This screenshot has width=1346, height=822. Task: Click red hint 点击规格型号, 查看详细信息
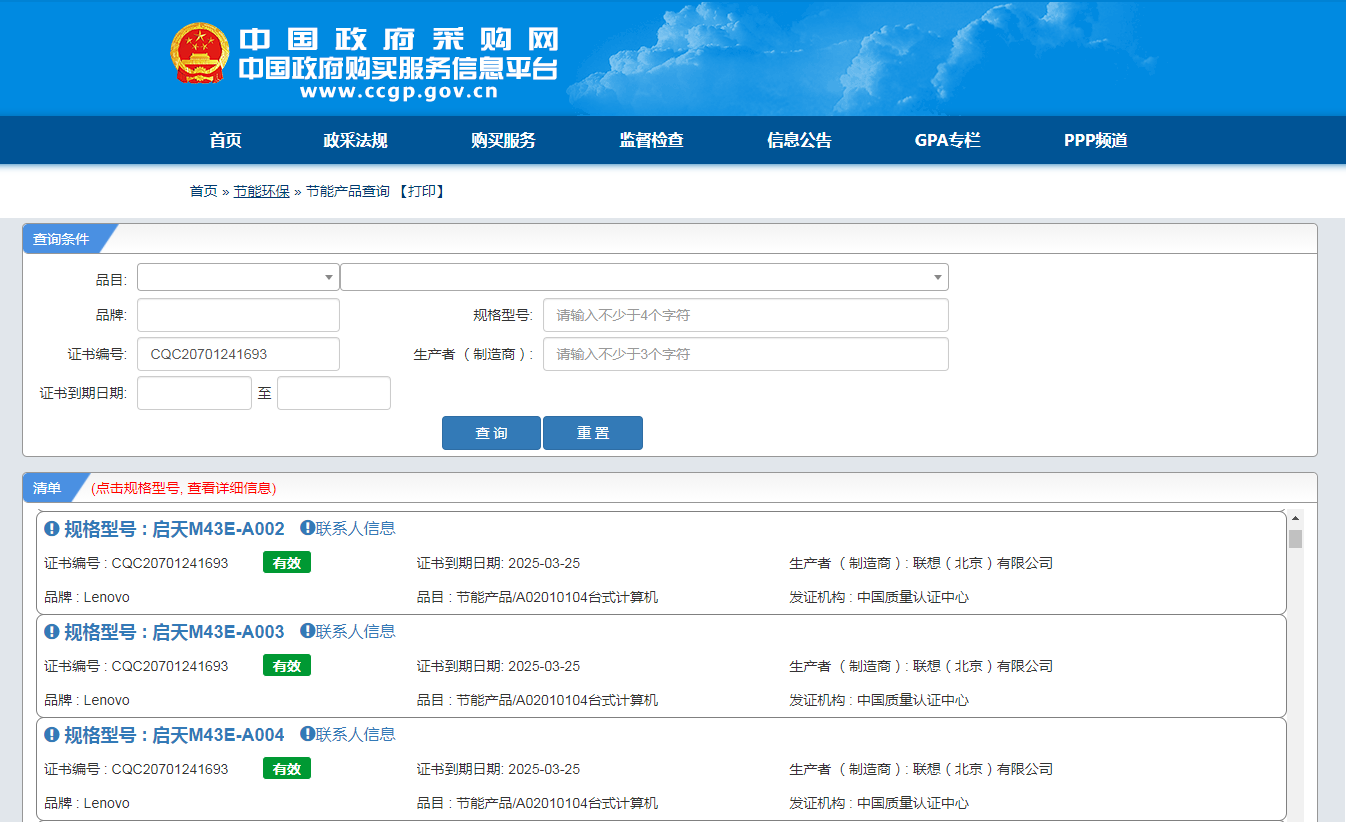pos(183,488)
